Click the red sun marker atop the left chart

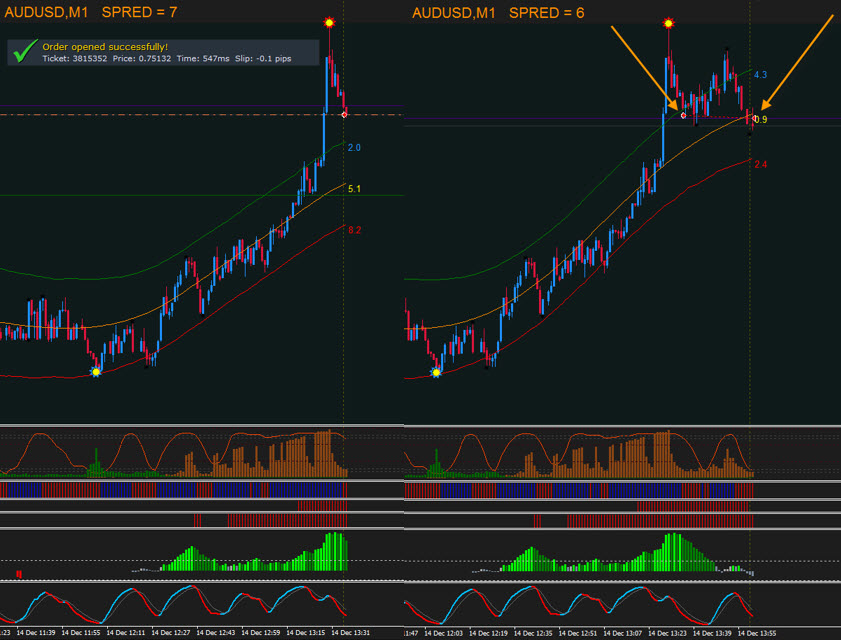coord(329,23)
